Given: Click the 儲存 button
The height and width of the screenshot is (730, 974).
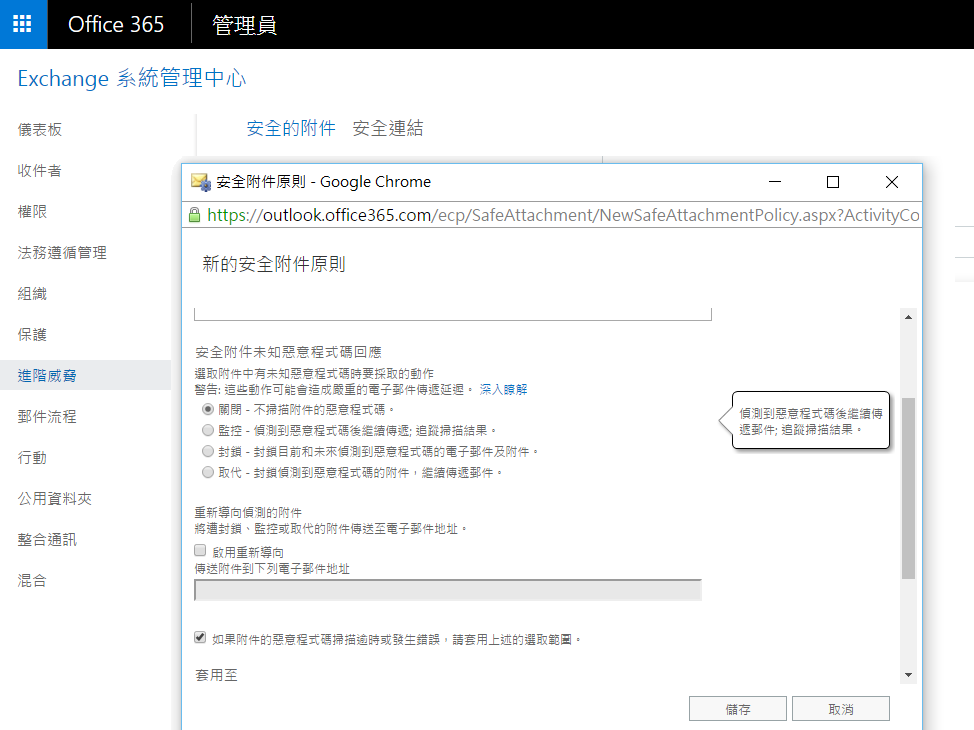Looking at the screenshot, I should [x=738, y=709].
